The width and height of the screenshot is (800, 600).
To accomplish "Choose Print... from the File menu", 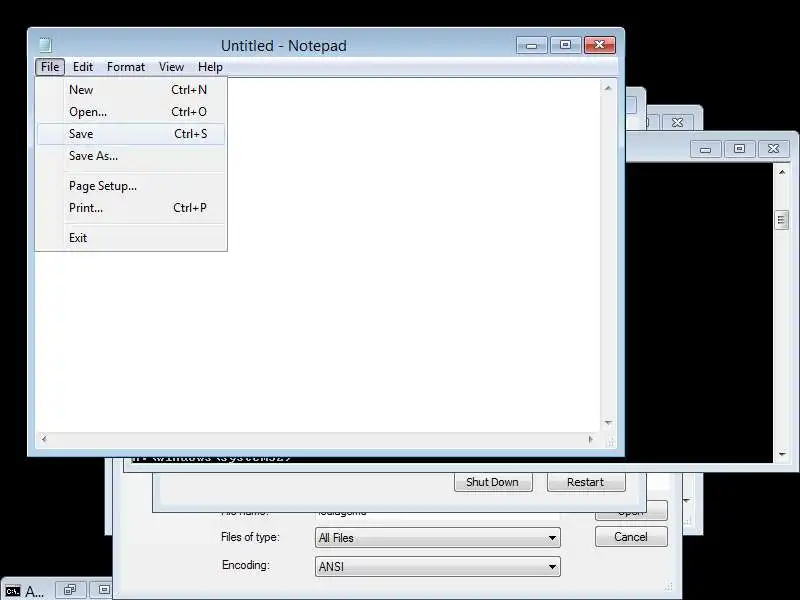I will pos(131,208).
